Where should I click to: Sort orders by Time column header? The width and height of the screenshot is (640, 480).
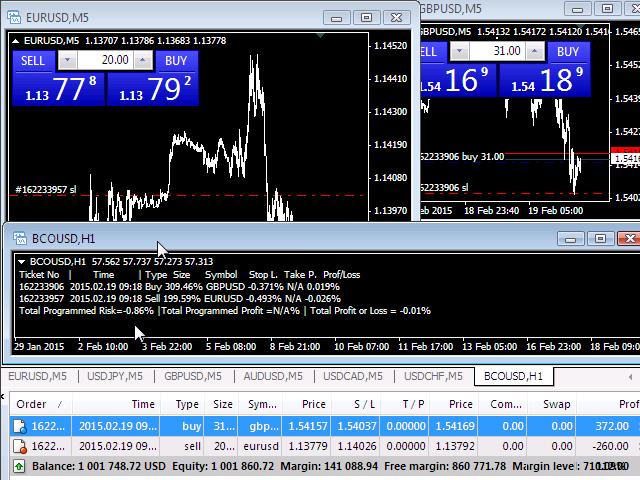(117, 404)
